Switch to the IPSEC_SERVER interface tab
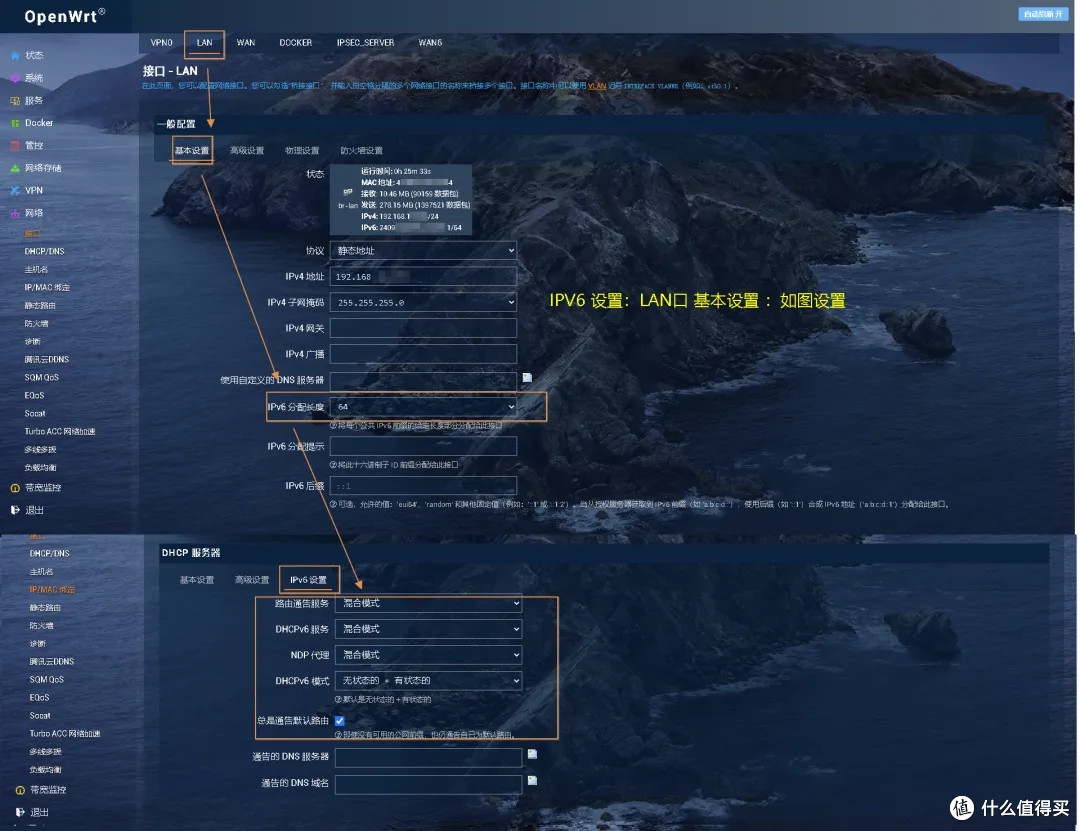 [366, 43]
